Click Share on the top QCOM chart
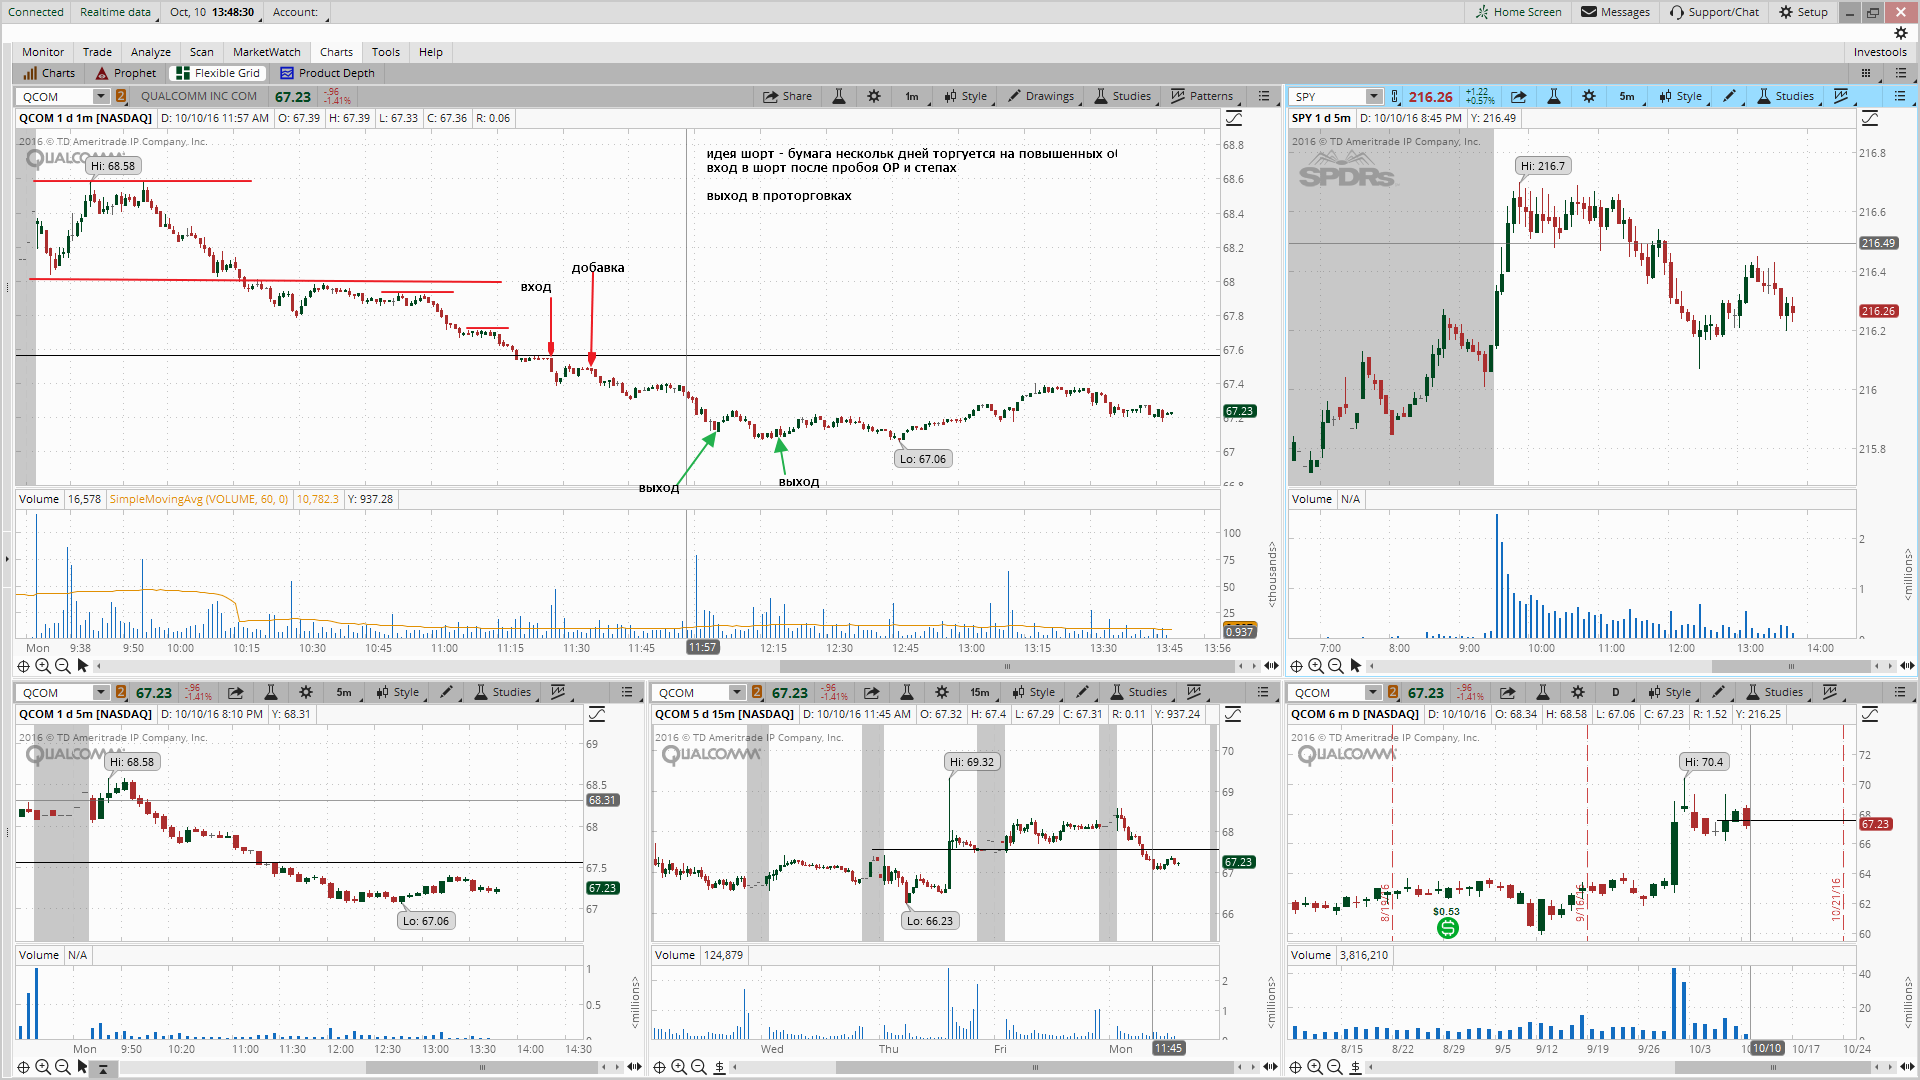This screenshot has height=1080, width=1920. (787, 96)
